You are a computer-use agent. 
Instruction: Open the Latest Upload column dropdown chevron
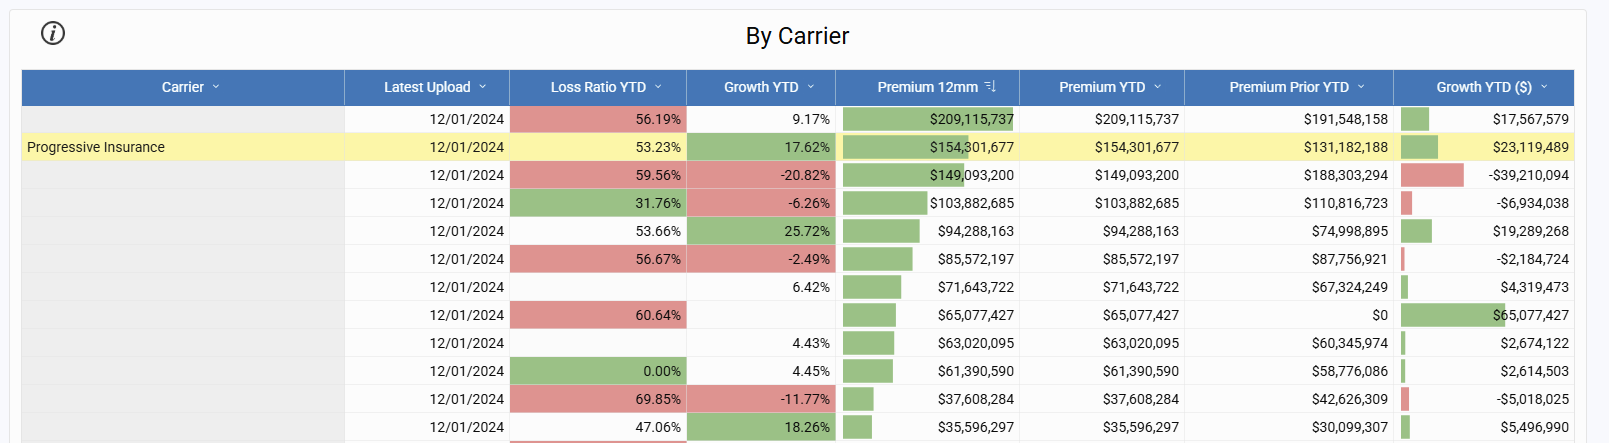click(x=483, y=87)
